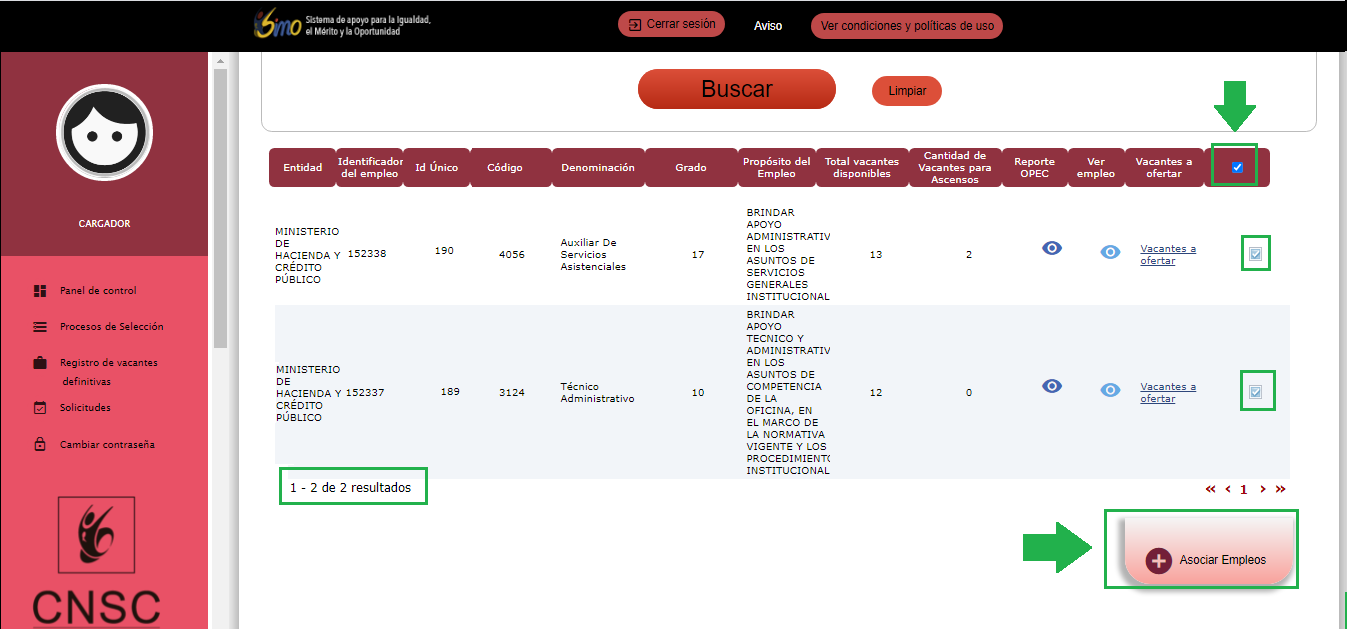Image resolution: width=1347 pixels, height=629 pixels.
Task: Click the Ver empleo eye icon for employment 152337
Action: tap(1110, 390)
